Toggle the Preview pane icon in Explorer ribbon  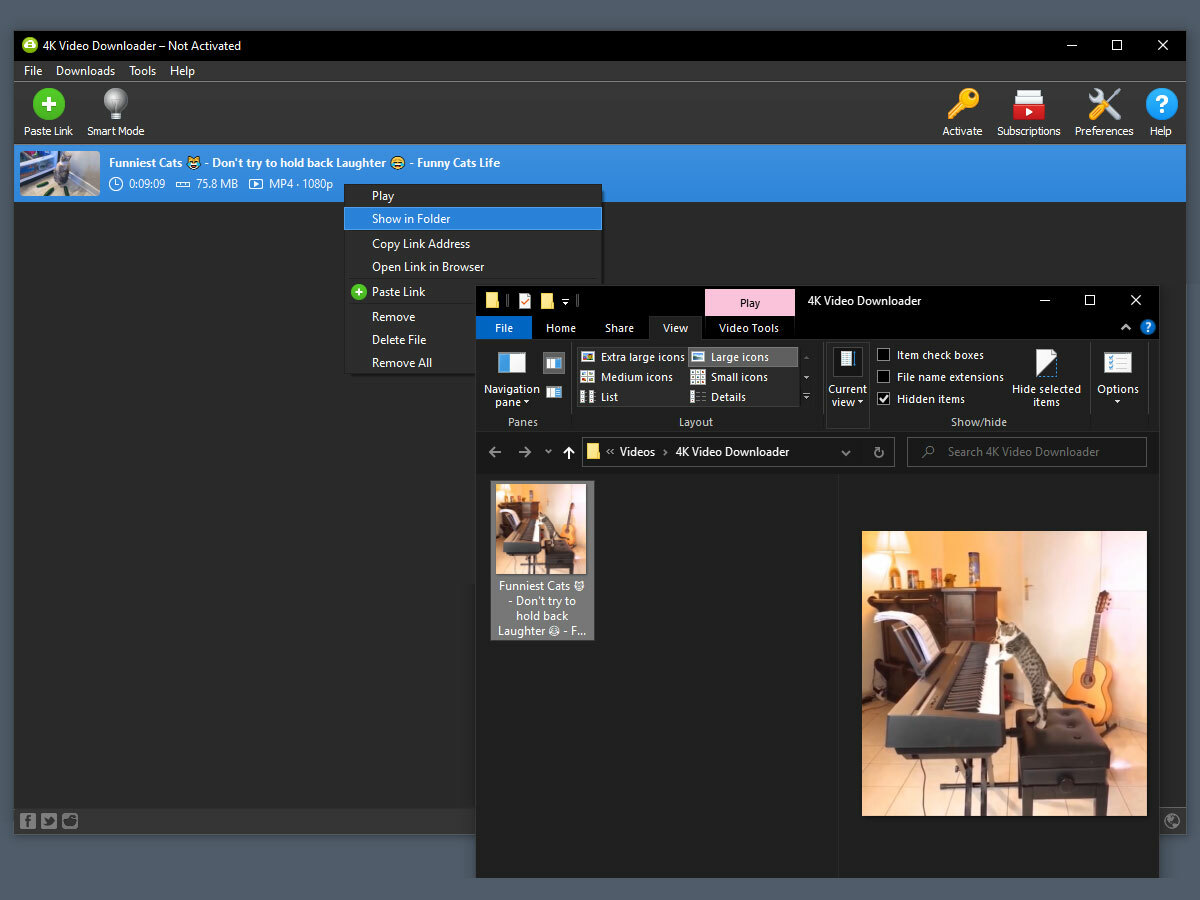click(x=554, y=363)
